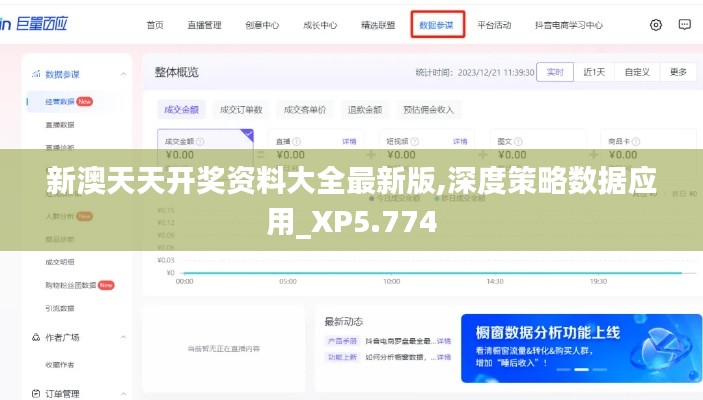Screen dimensions: 703x400
Task: Open 详情 link for 抖音电商罗盘 news item
Action: pyautogui.click(x=444, y=341)
